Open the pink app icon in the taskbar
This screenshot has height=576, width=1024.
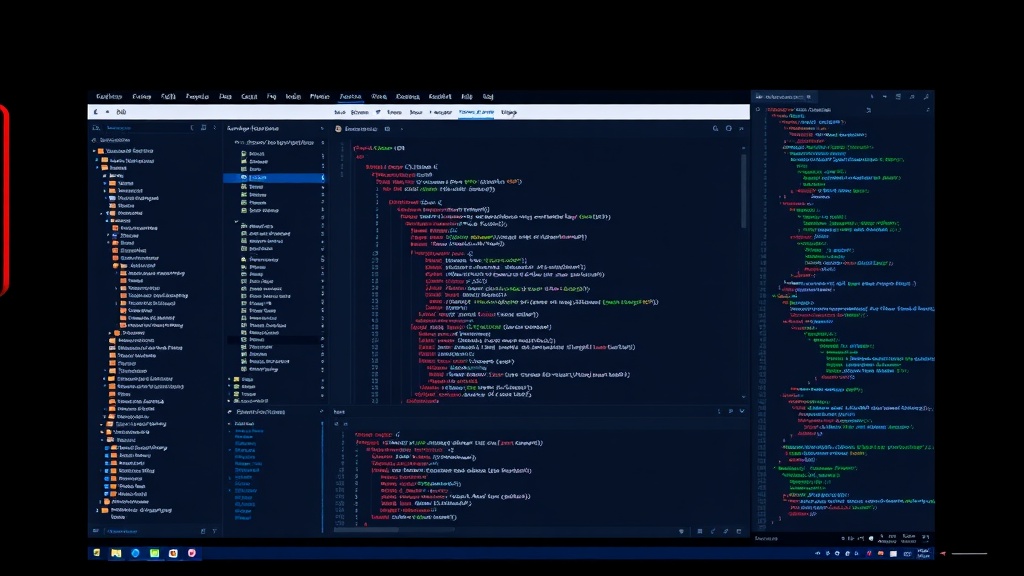click(192, 553)
